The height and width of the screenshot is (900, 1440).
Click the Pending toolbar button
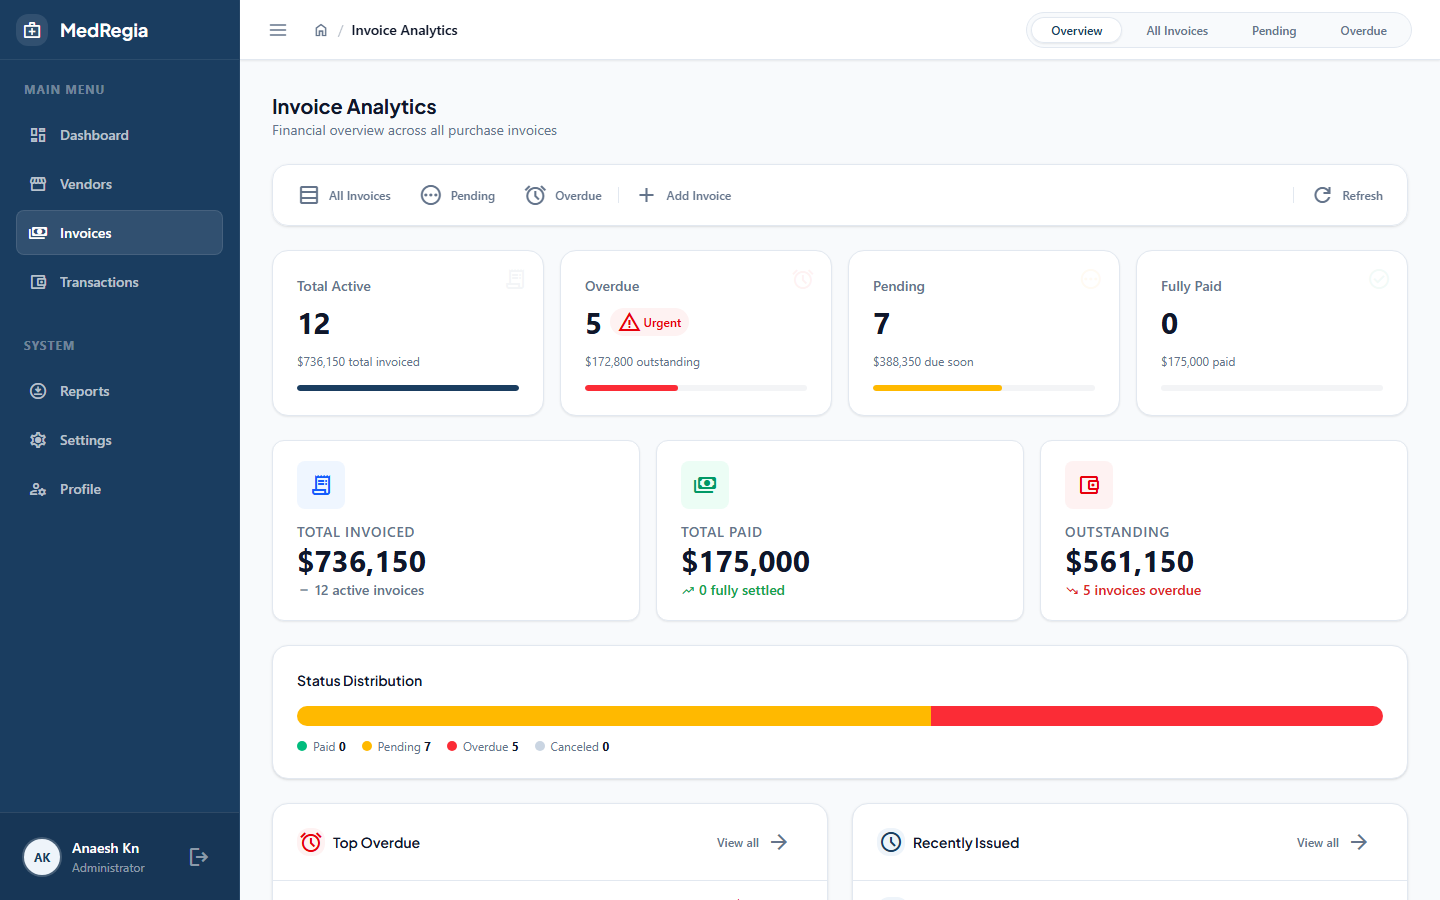pos(458,195)
